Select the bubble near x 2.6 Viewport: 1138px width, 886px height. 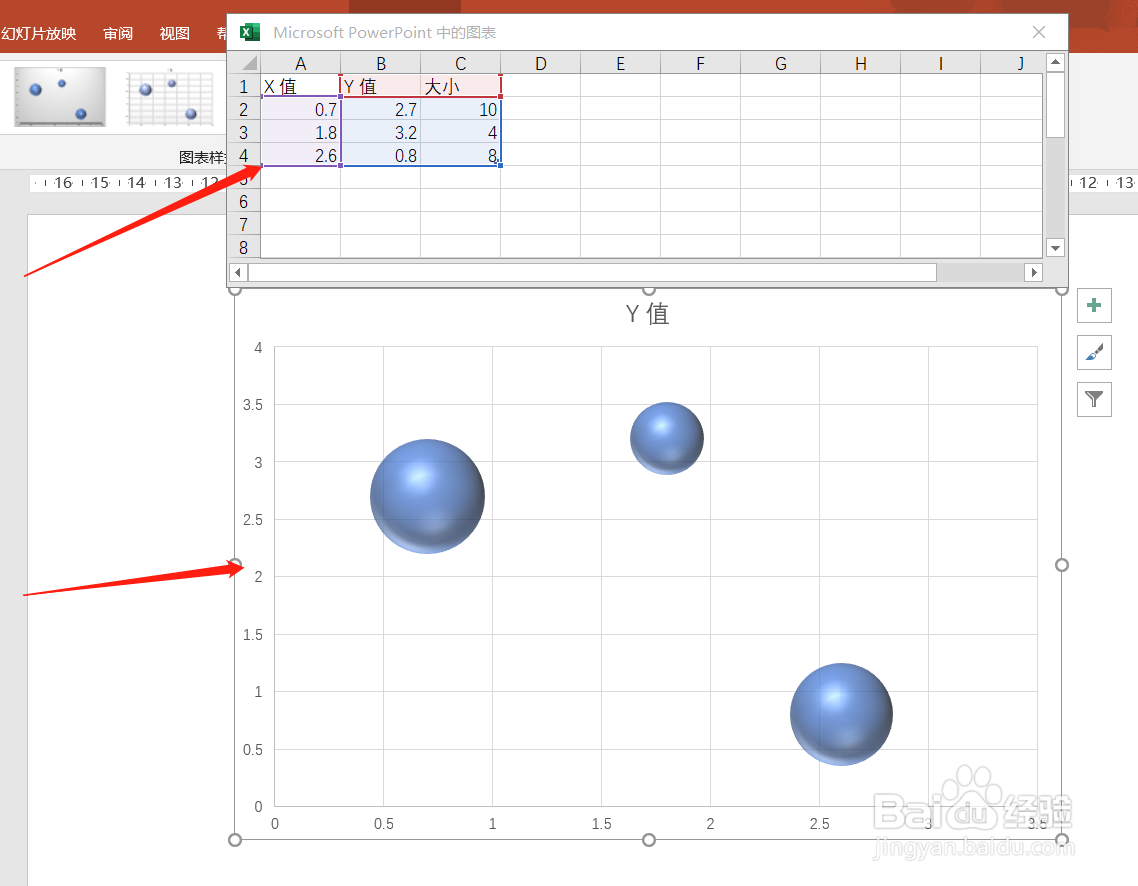pyautogui.click(x=841, y=714)
